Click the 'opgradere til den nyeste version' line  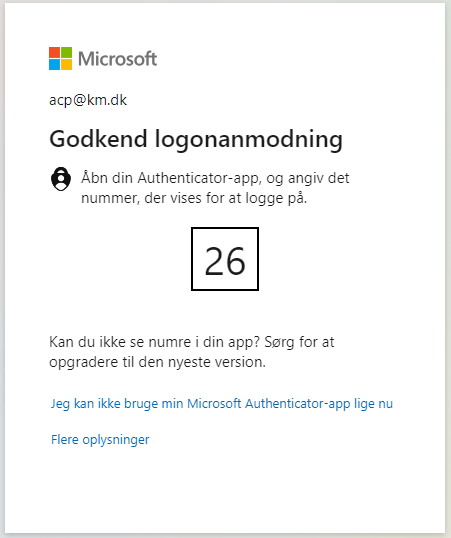(x=158, y=362)
